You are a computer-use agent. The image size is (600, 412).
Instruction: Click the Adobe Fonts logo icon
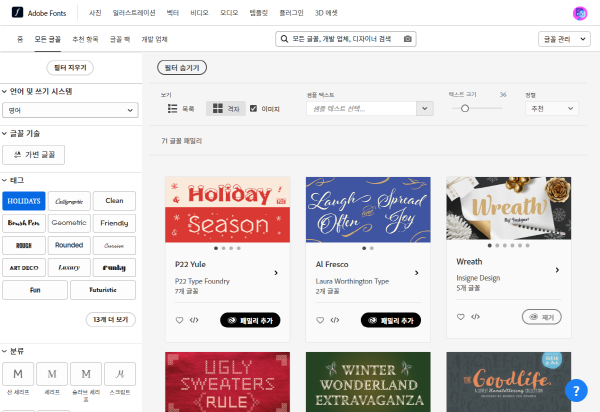(17, 13)
